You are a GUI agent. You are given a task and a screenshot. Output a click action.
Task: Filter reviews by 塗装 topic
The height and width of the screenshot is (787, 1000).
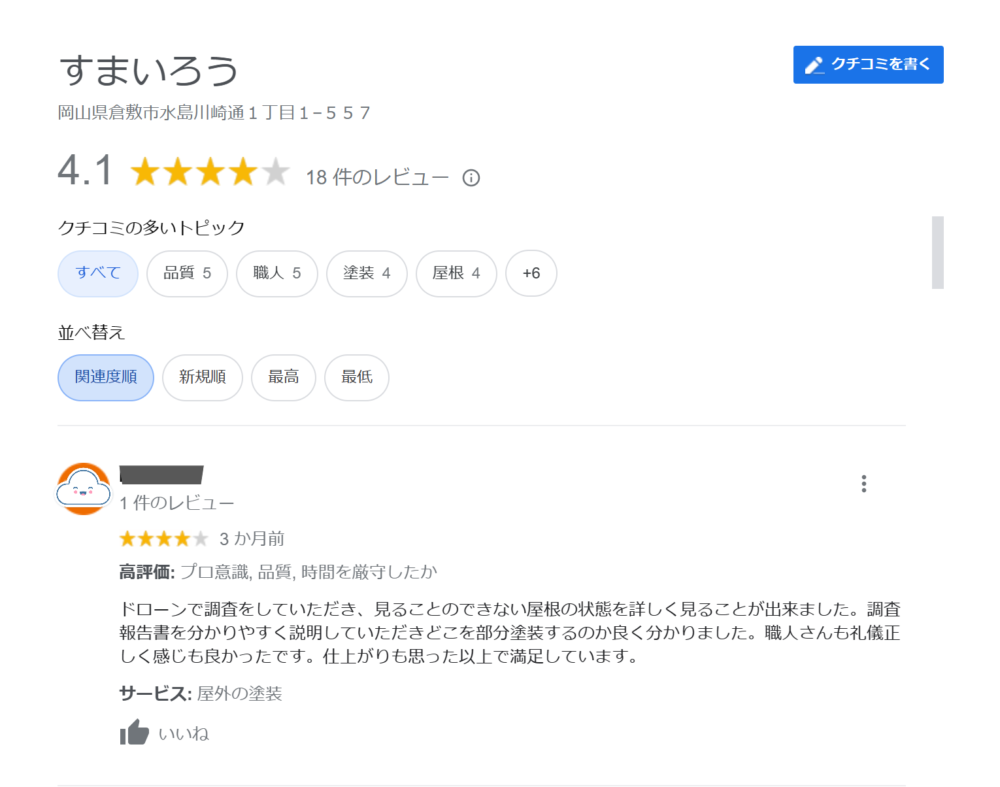tap(367, 273)
